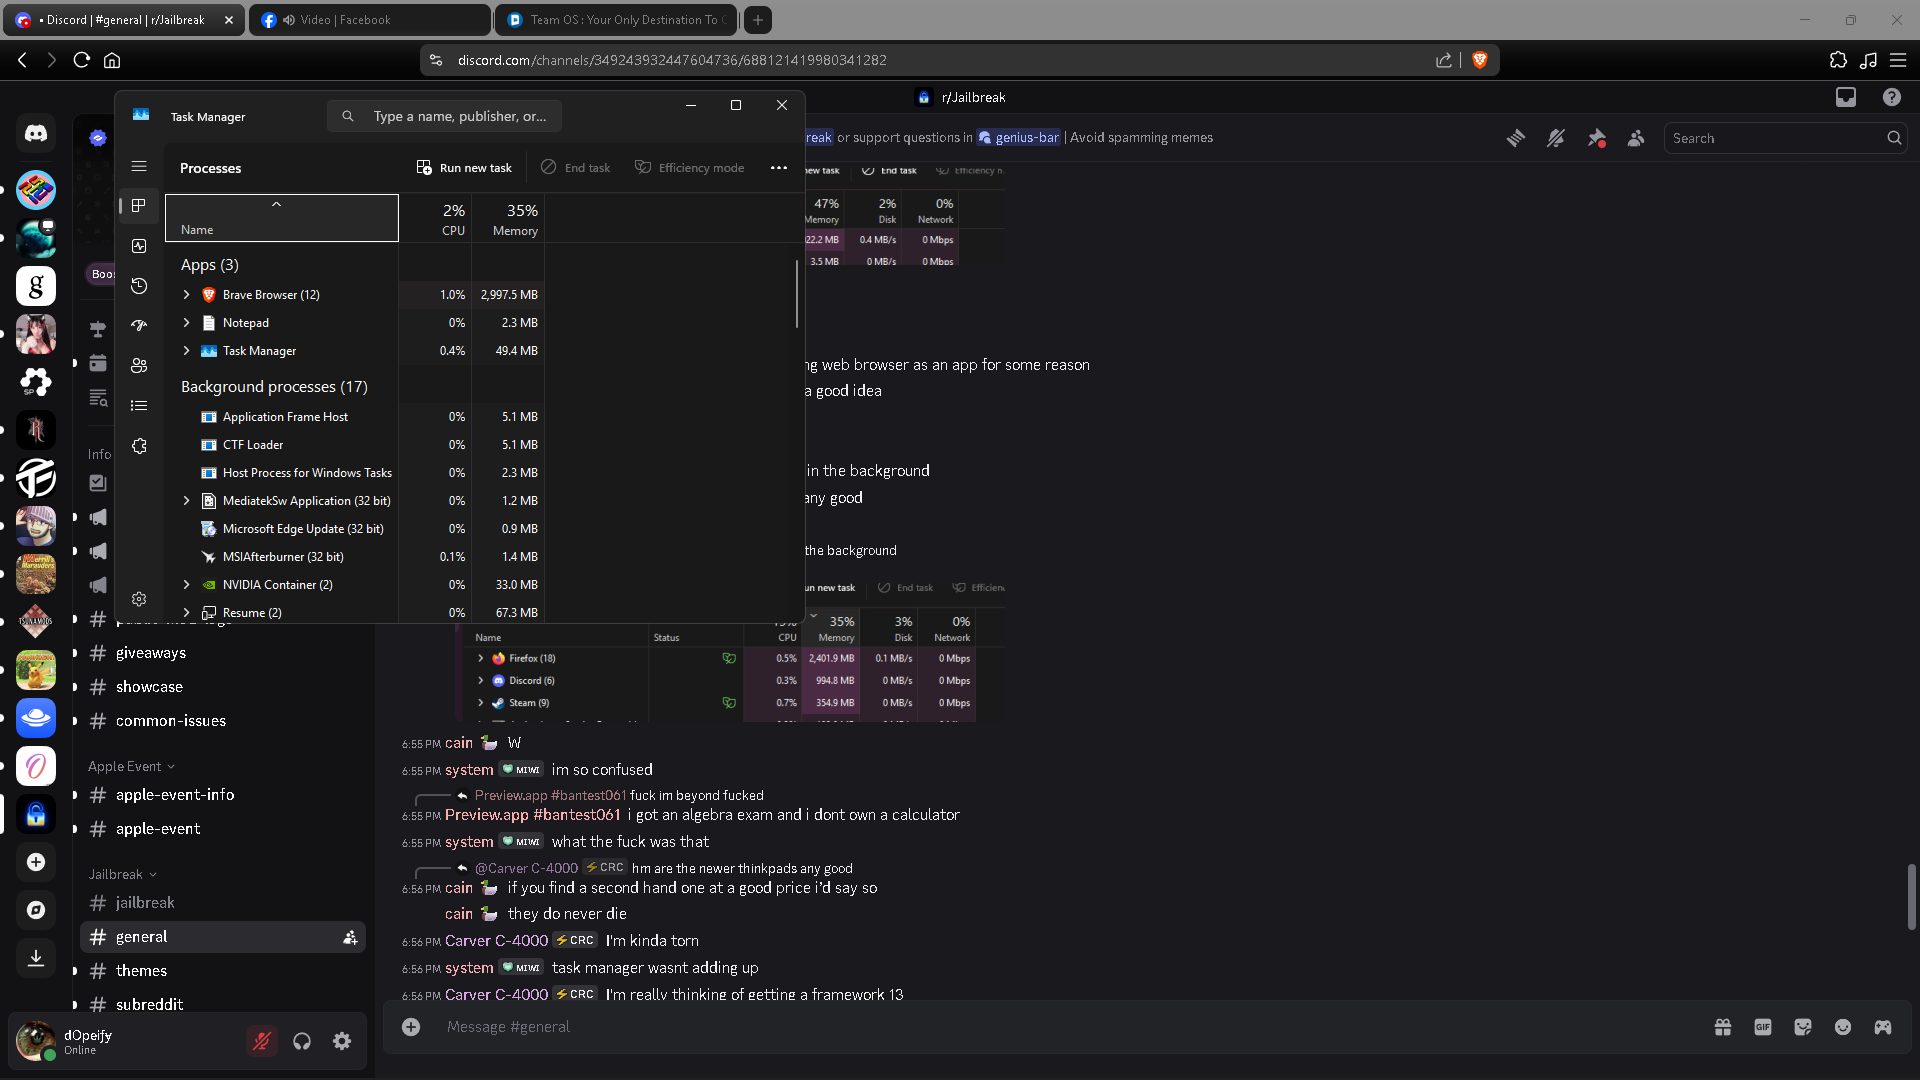
Task: Open Task Manager navigation hamburger menu
Action: (139, 166)
